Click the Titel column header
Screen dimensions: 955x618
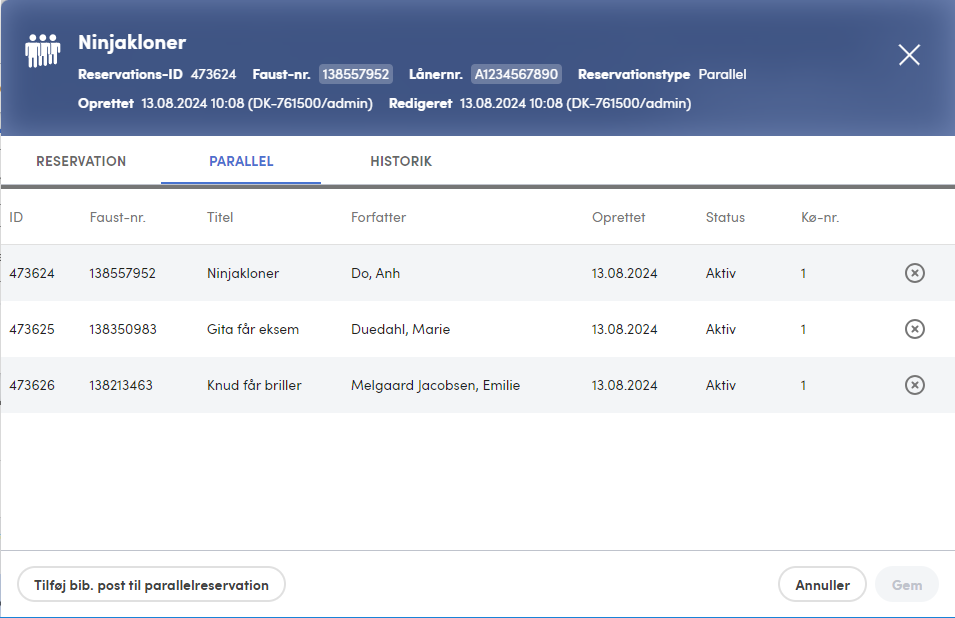pos(220,217)
